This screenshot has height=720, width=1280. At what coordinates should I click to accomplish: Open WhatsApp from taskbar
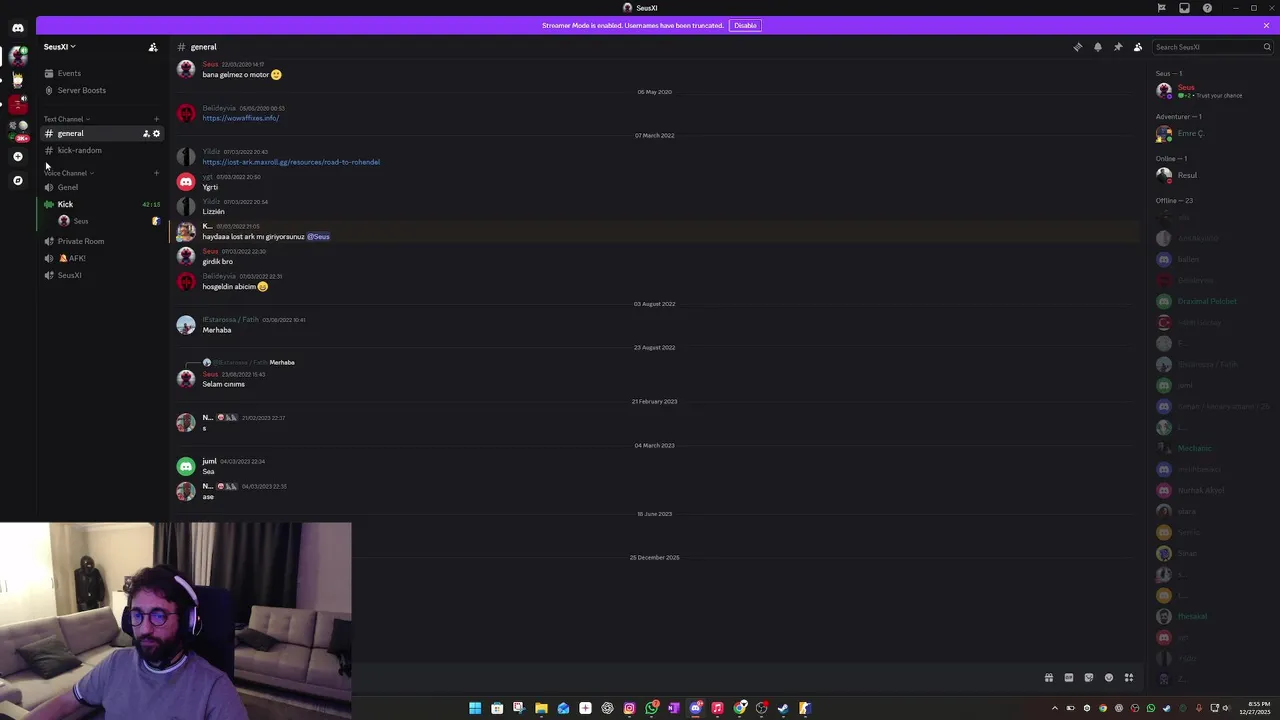click(651, 708)
